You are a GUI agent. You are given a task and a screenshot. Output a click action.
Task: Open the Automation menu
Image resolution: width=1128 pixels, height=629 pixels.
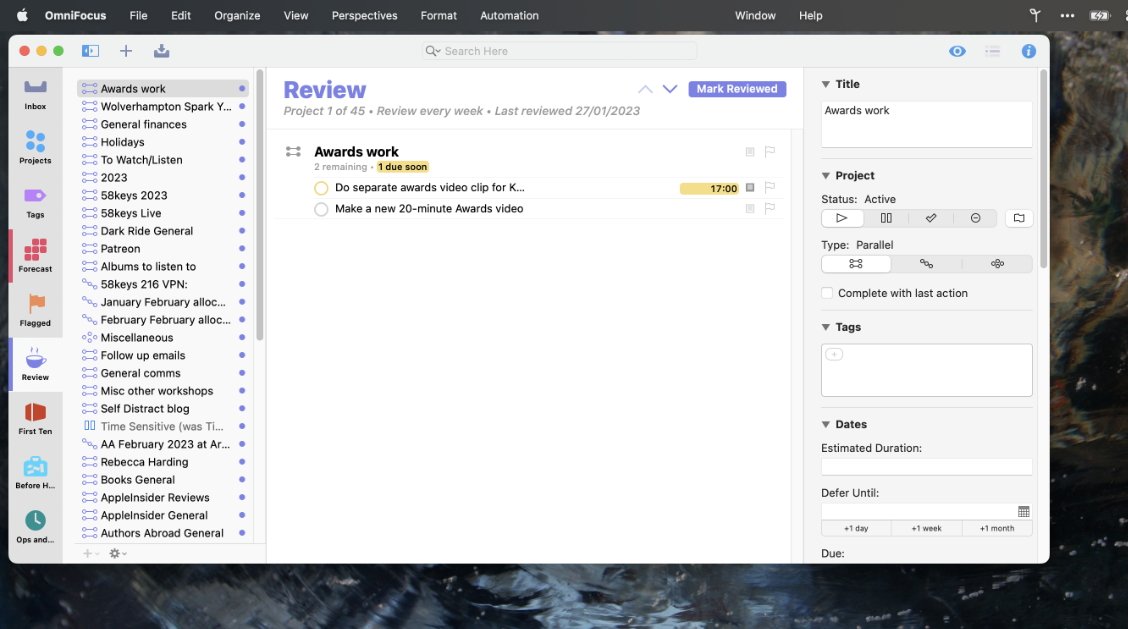coord(509,15)
